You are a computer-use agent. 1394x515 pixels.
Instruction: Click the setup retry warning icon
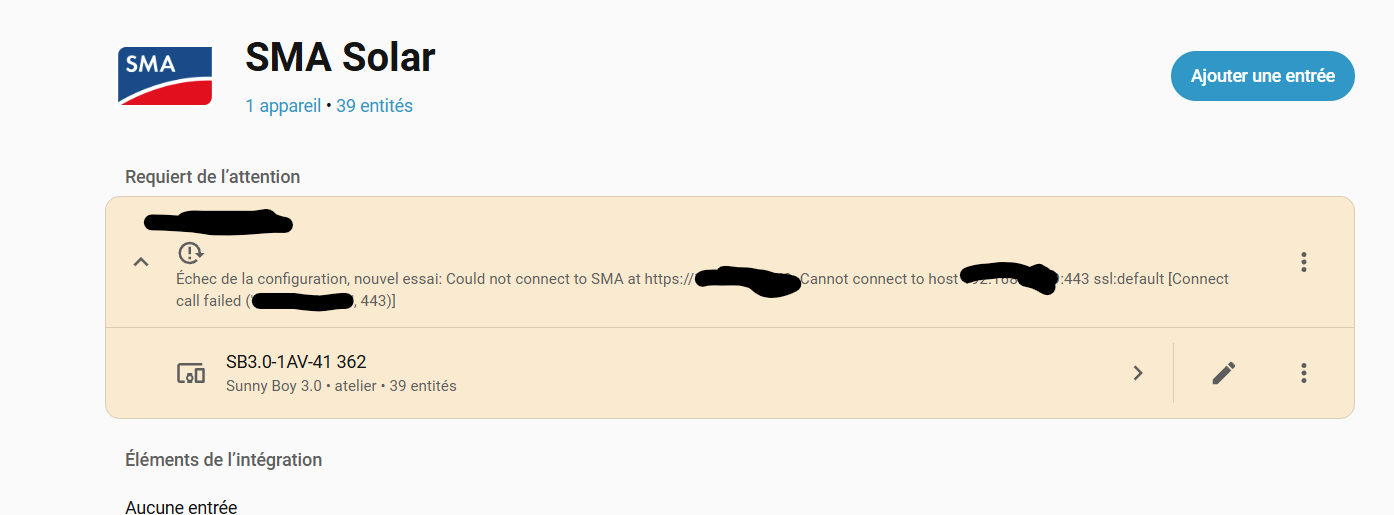(190, 253)
